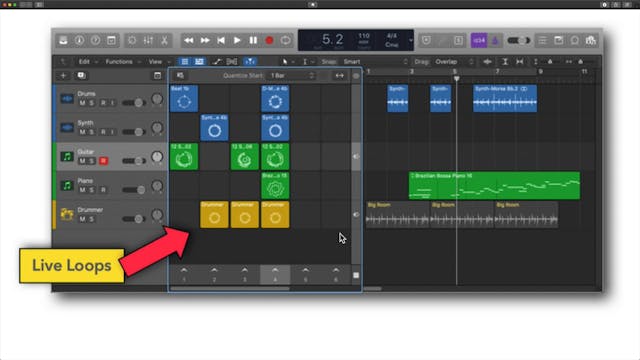The image size is (640, 360).
Task: Toggle Catch playhead button
Action: click(x=250, y=62)
